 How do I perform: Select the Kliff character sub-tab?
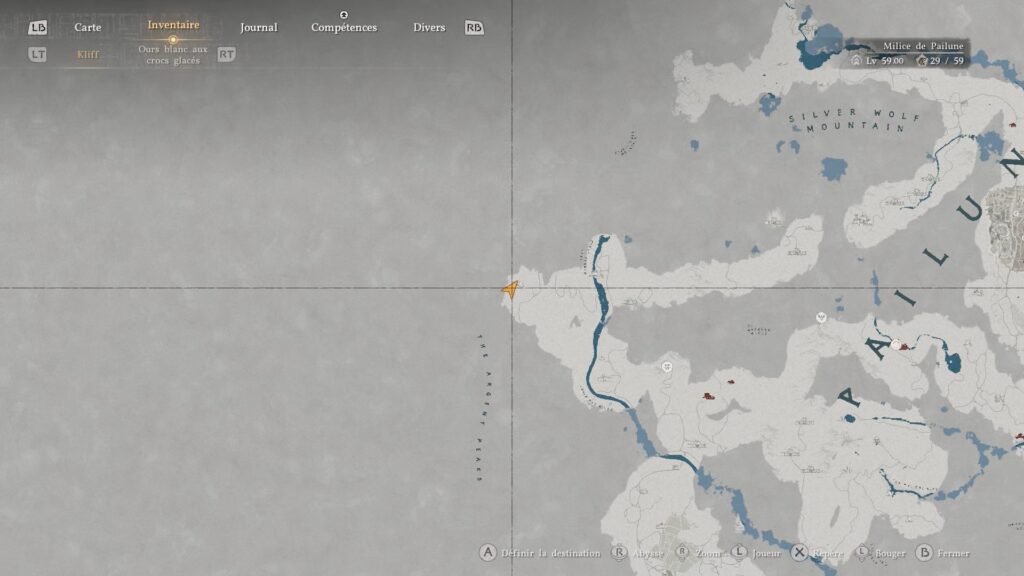coord(88,54)
